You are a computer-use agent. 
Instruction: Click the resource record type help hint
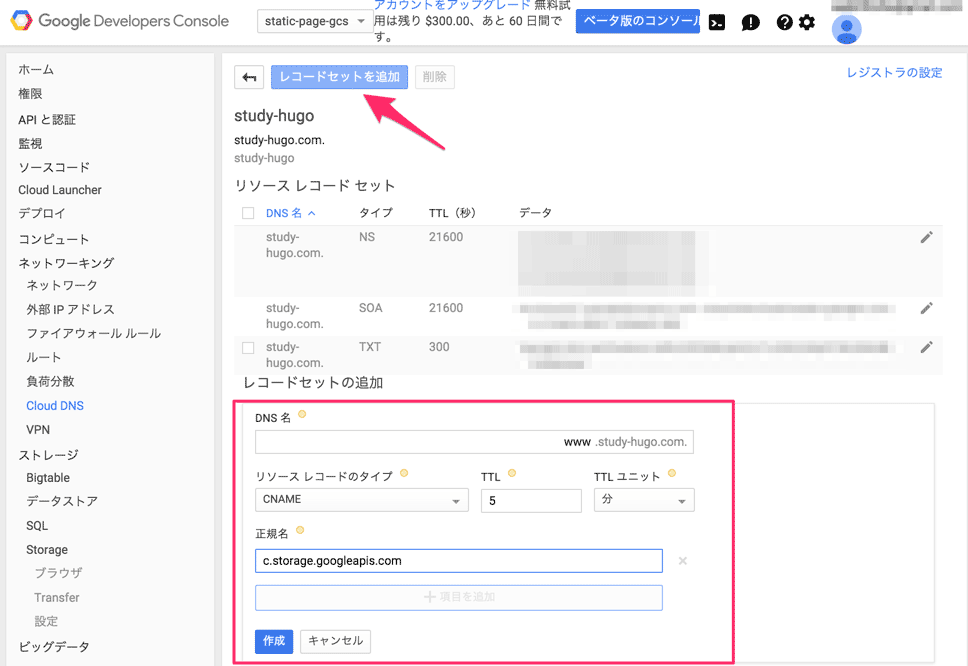pos(404,473)
